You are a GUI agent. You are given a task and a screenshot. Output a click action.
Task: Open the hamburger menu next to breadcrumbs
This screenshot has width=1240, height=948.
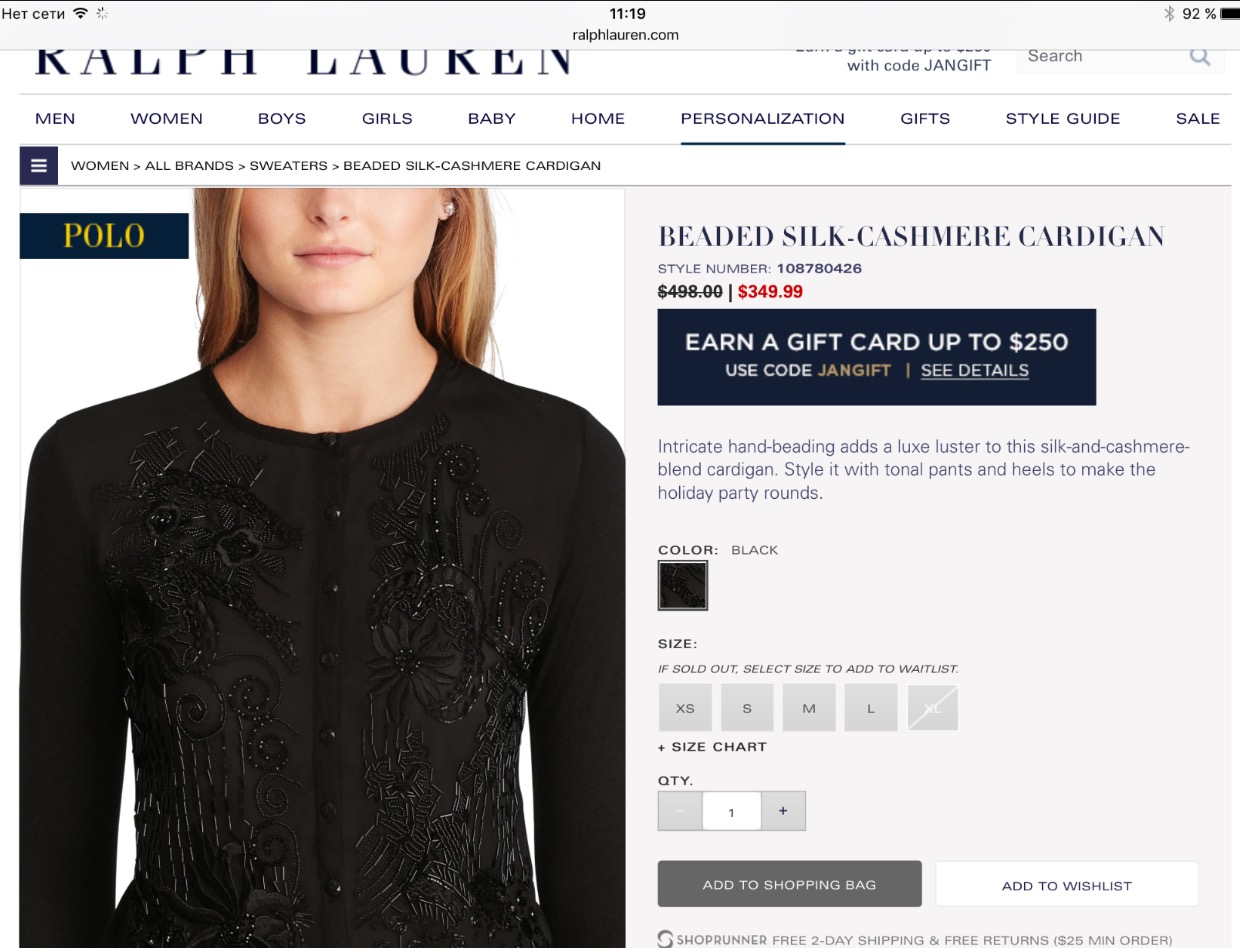point(39,166)
